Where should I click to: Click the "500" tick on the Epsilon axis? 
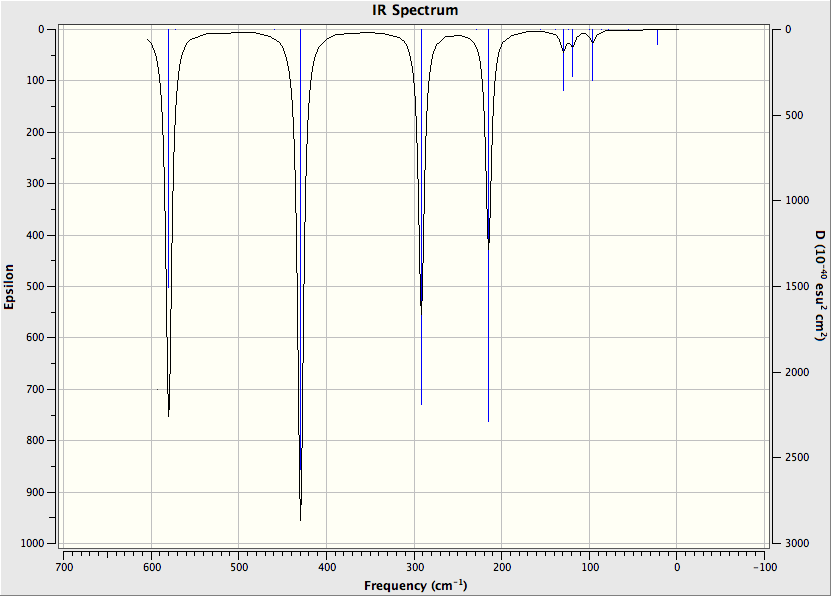pos(35,287)
